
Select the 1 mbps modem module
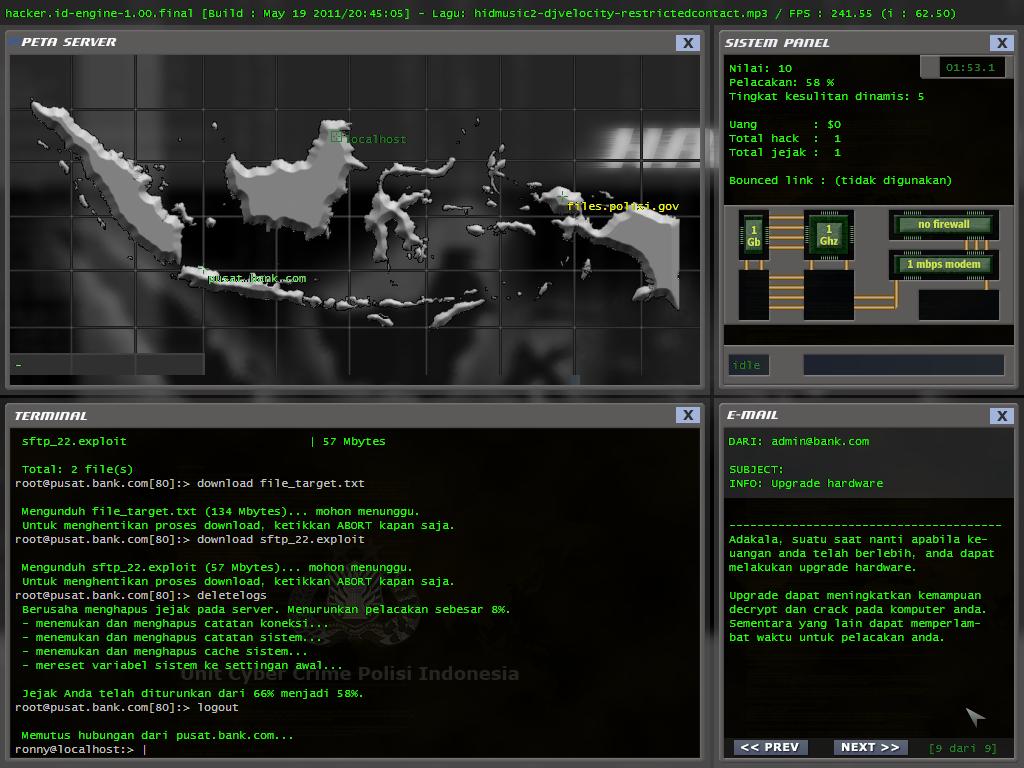[943, 265]
